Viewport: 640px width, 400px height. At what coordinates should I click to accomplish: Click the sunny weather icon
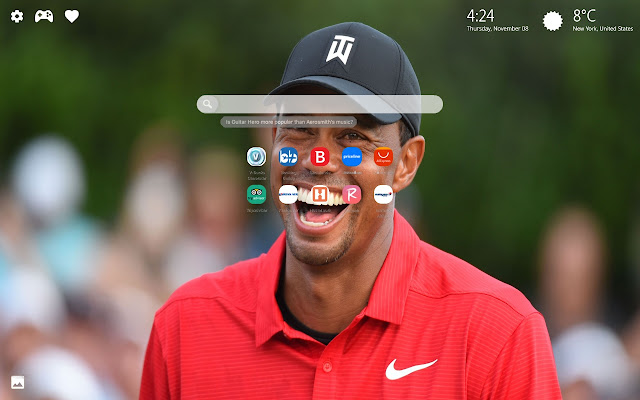tap(553, 21)
